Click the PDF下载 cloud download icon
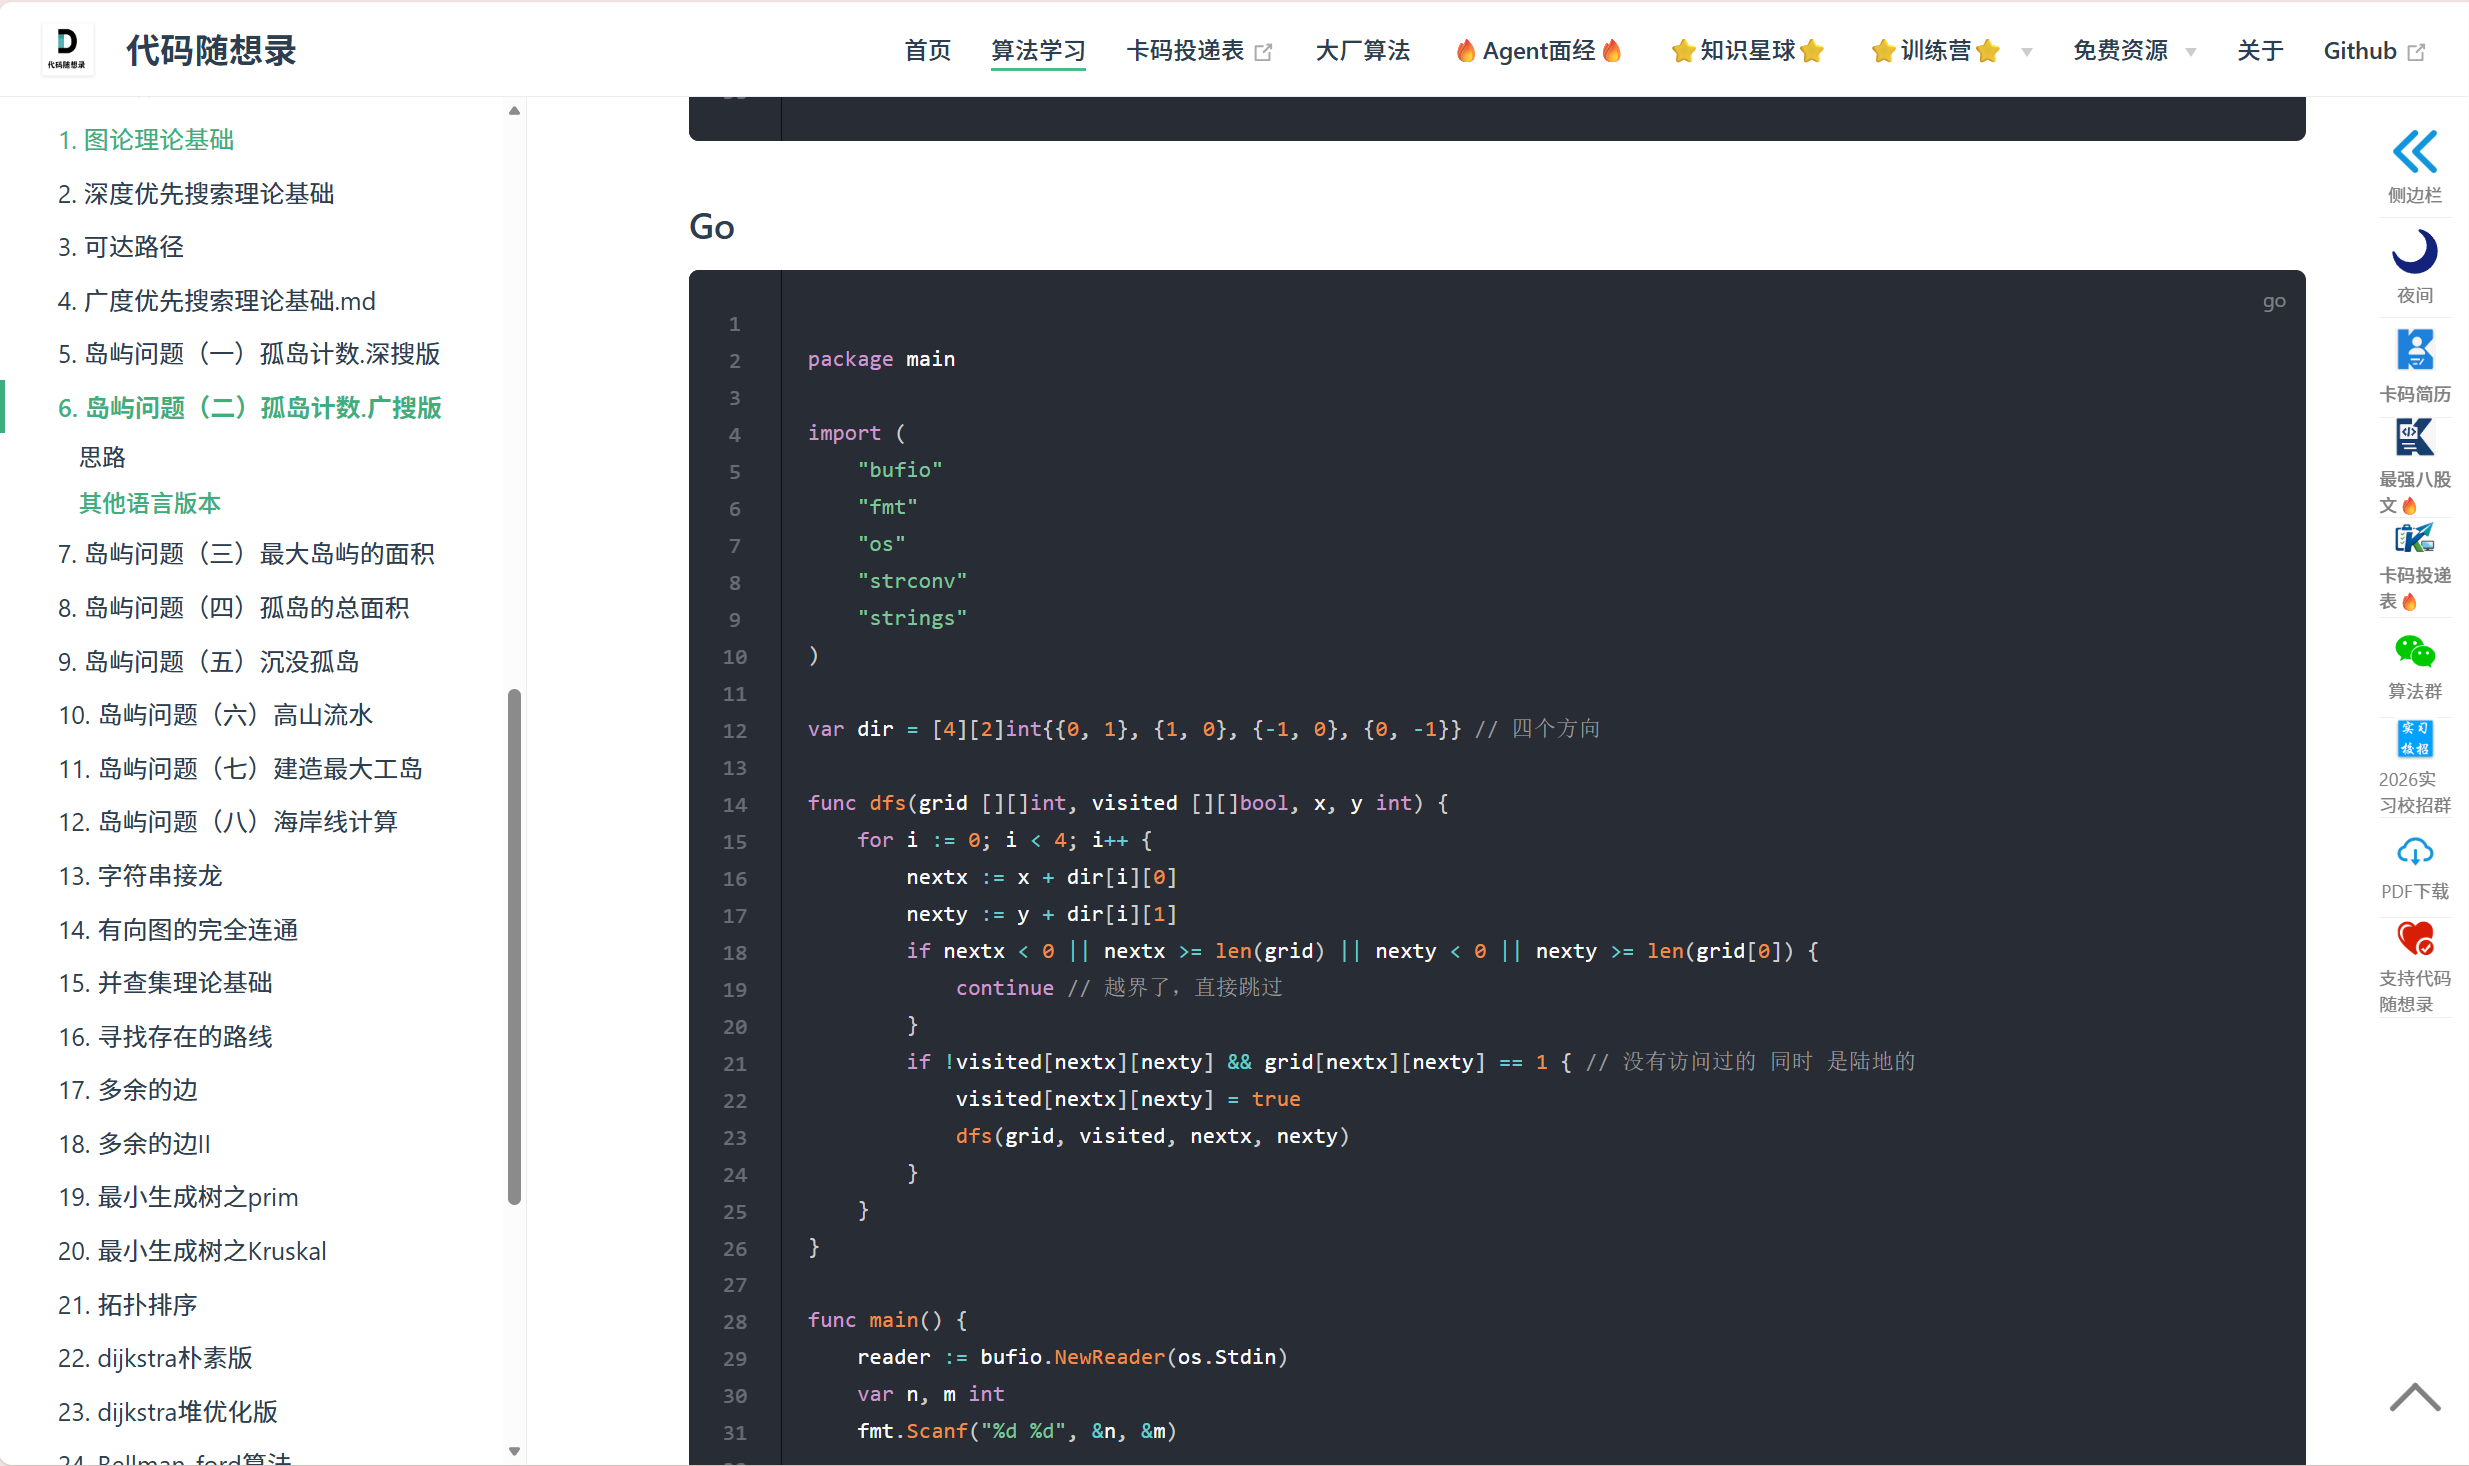 [x=2414, y=852]
